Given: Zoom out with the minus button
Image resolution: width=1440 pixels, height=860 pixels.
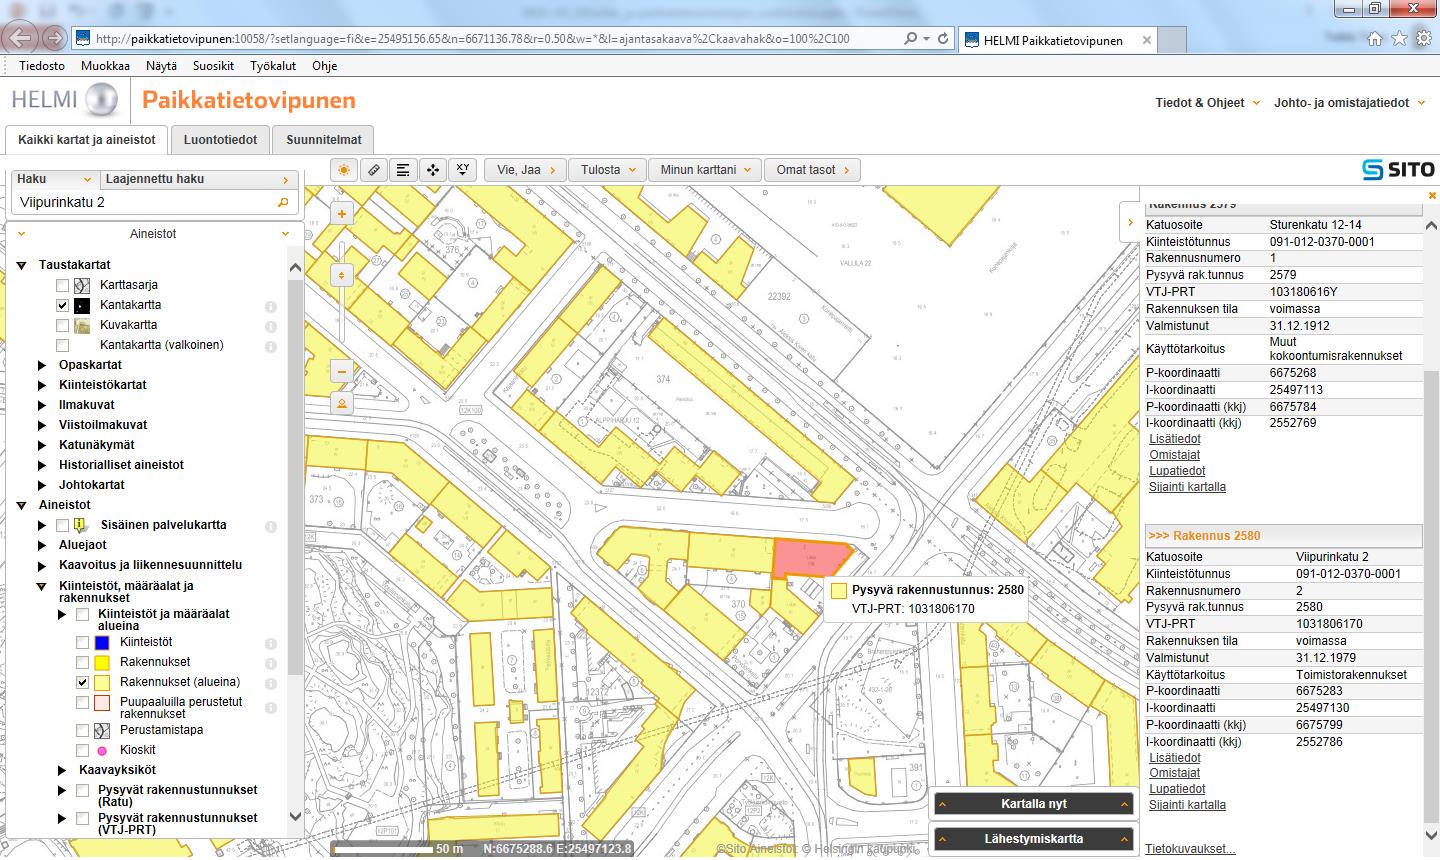Looking at the screenshot, I should point(342,372).
